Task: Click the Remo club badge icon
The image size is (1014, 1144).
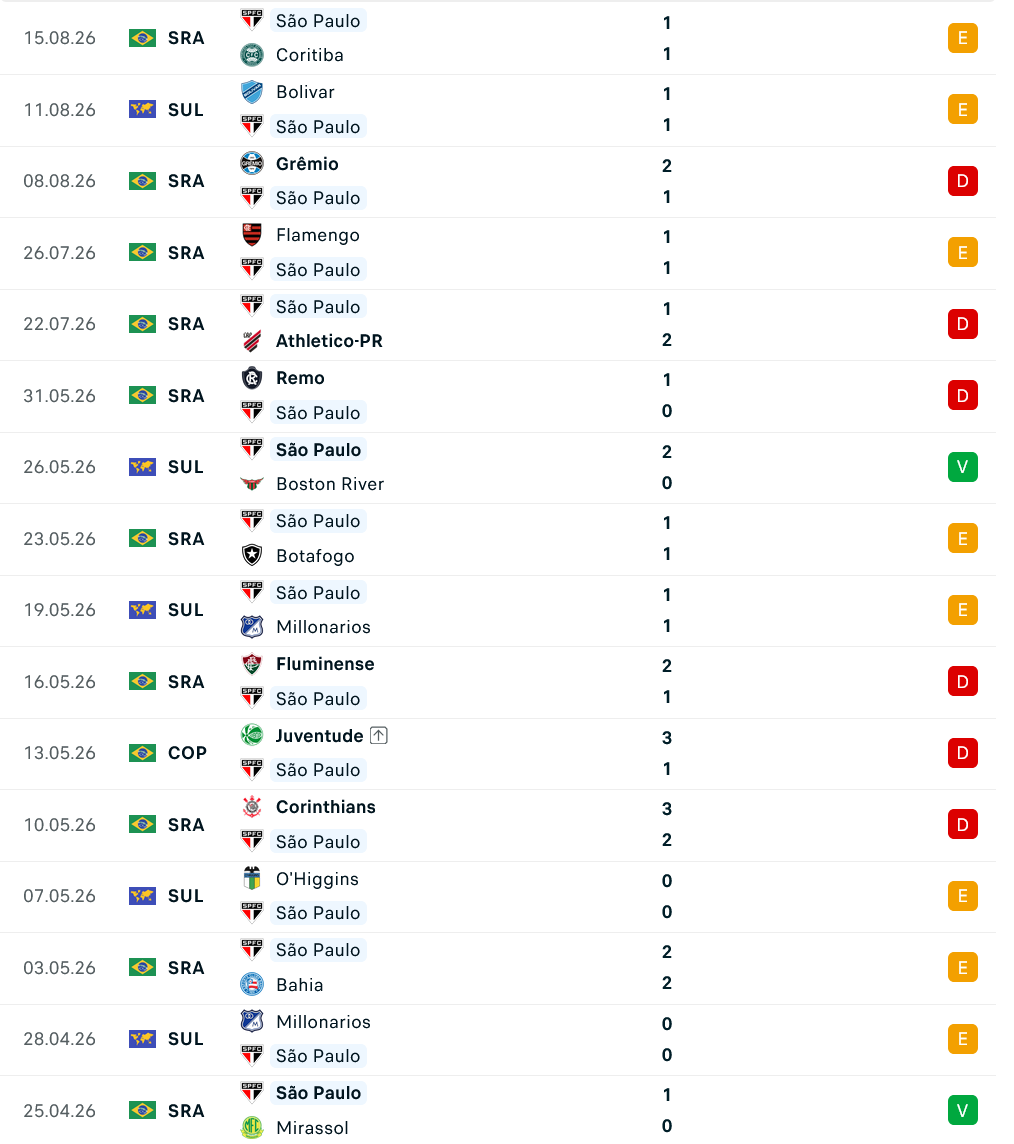Action: [x=252, y=378]
